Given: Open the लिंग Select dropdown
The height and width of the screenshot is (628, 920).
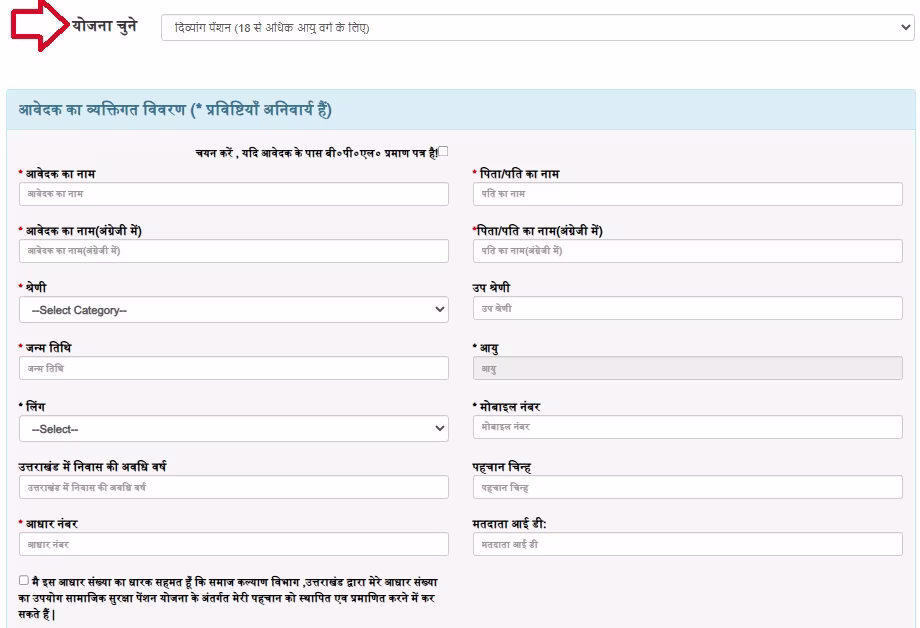Looking at the screenshot, I should pos(234,428).
